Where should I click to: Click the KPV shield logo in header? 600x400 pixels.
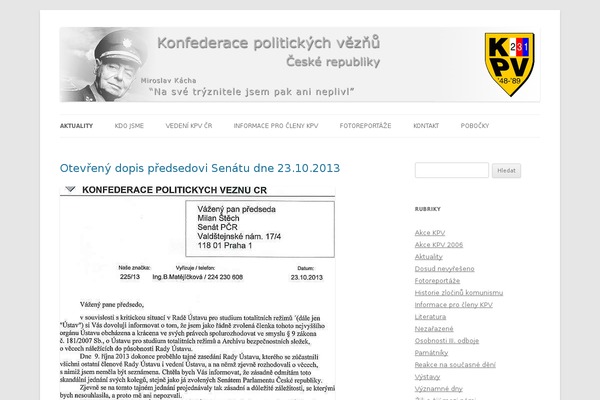(510, 65)
